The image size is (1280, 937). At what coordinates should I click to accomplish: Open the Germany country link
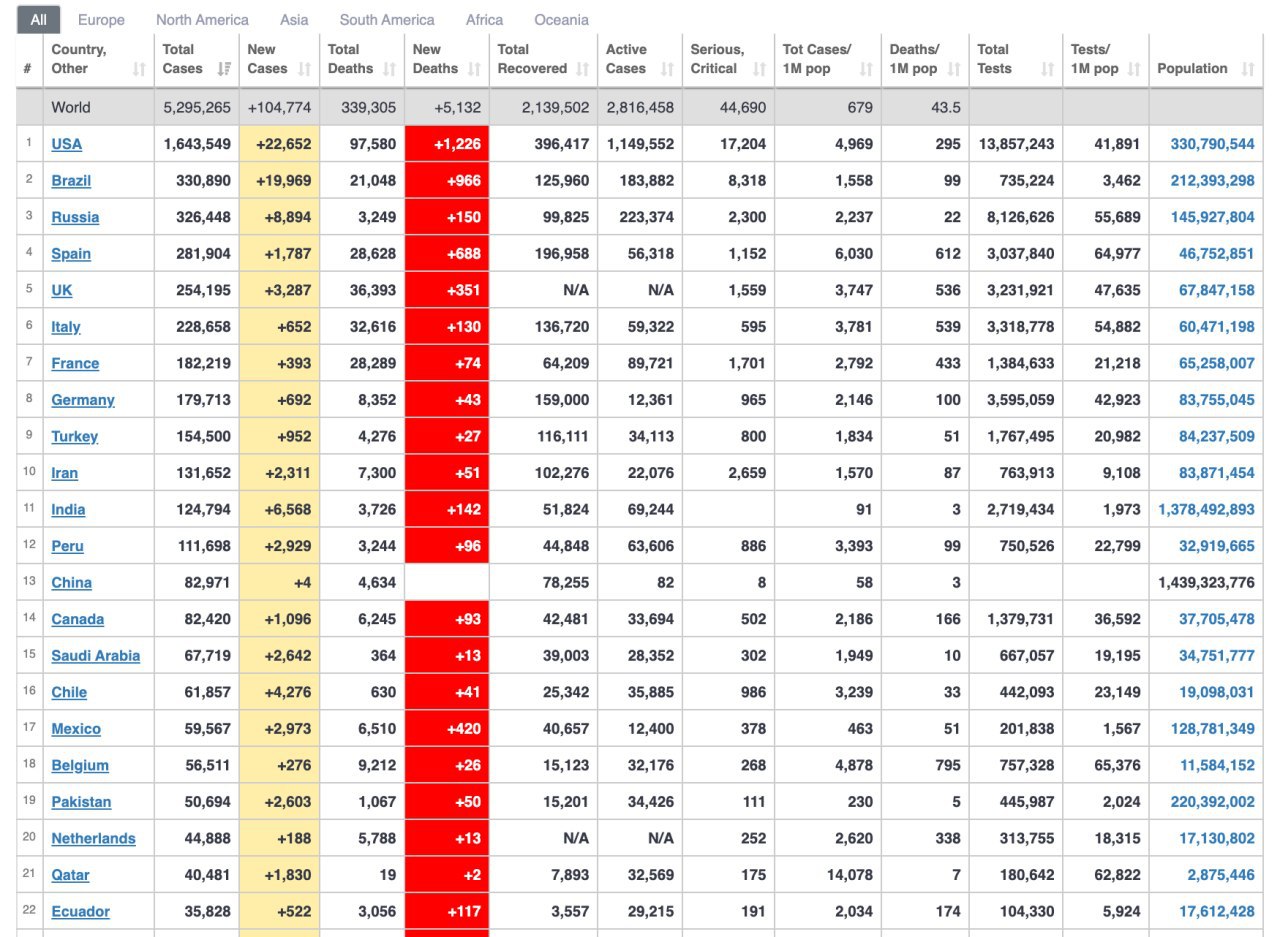(x=83, y=400)
